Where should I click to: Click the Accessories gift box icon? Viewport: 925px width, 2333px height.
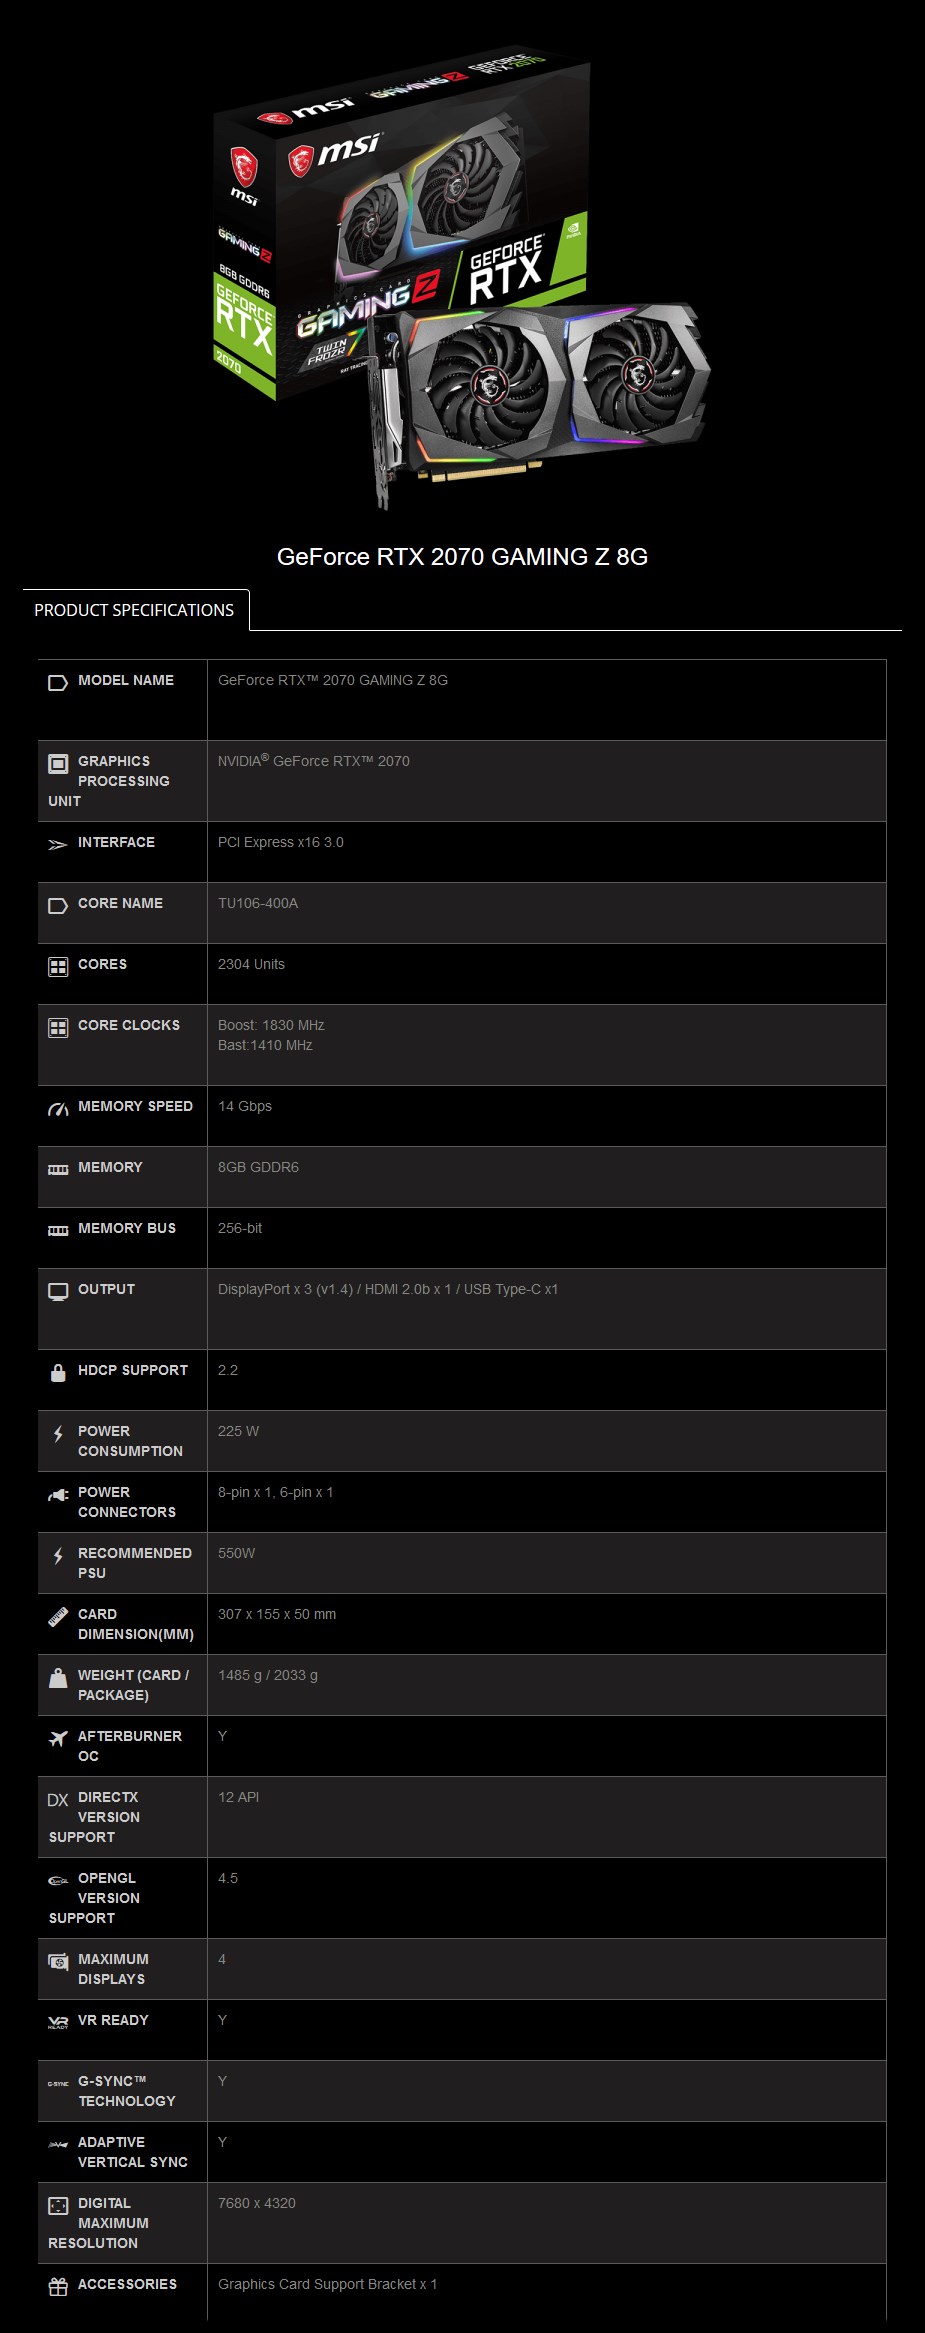[58, 2287]
